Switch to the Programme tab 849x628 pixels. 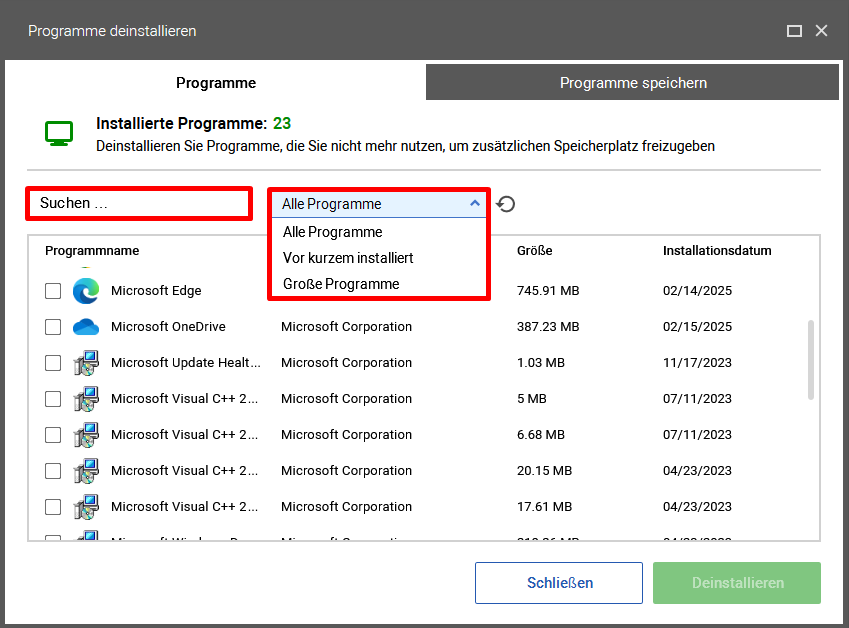tap(216, 83)
